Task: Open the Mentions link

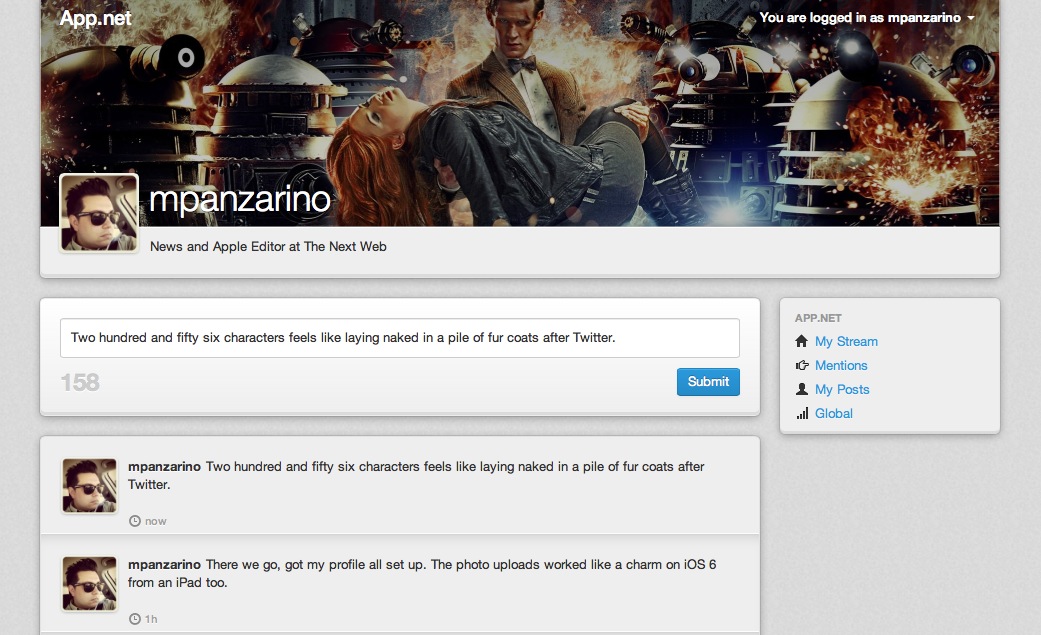Action: tap(841, 365)
